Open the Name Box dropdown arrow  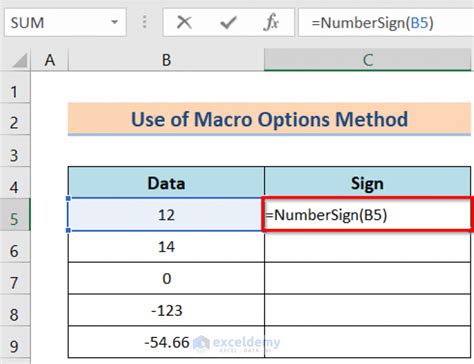[114, 22]
